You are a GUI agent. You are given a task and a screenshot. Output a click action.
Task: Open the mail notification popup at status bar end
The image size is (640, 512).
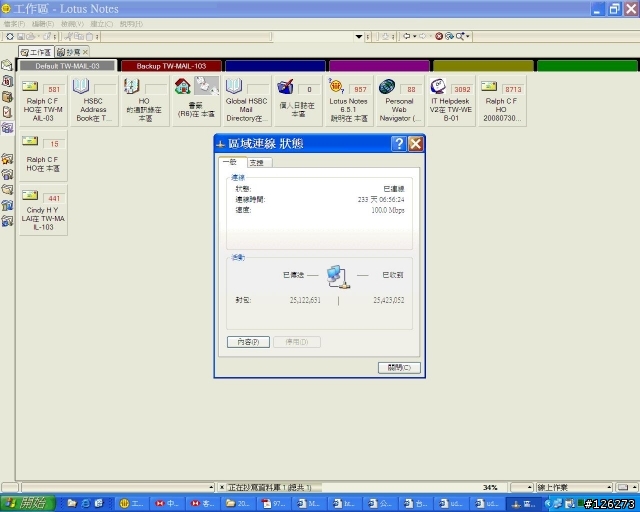coord(627,487)
